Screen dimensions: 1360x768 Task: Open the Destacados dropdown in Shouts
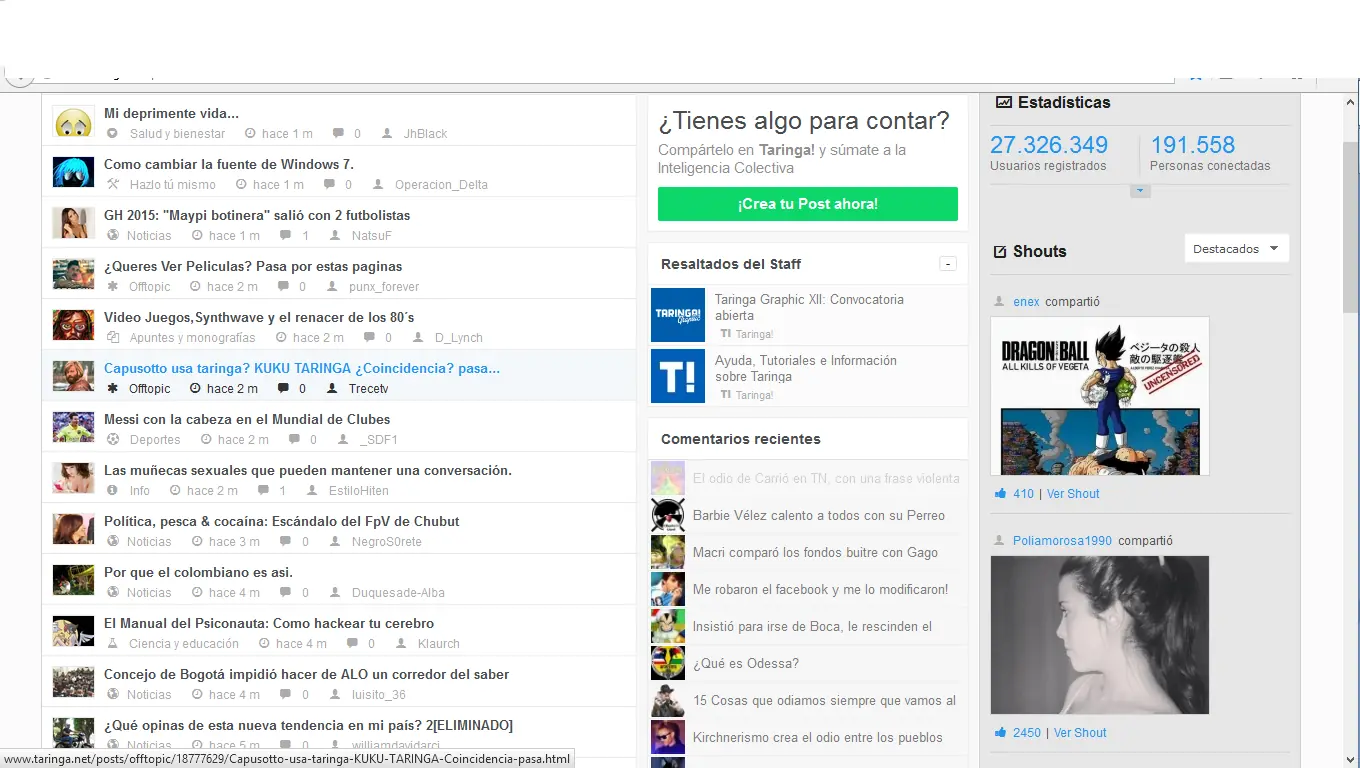[x=1236, y=249]
